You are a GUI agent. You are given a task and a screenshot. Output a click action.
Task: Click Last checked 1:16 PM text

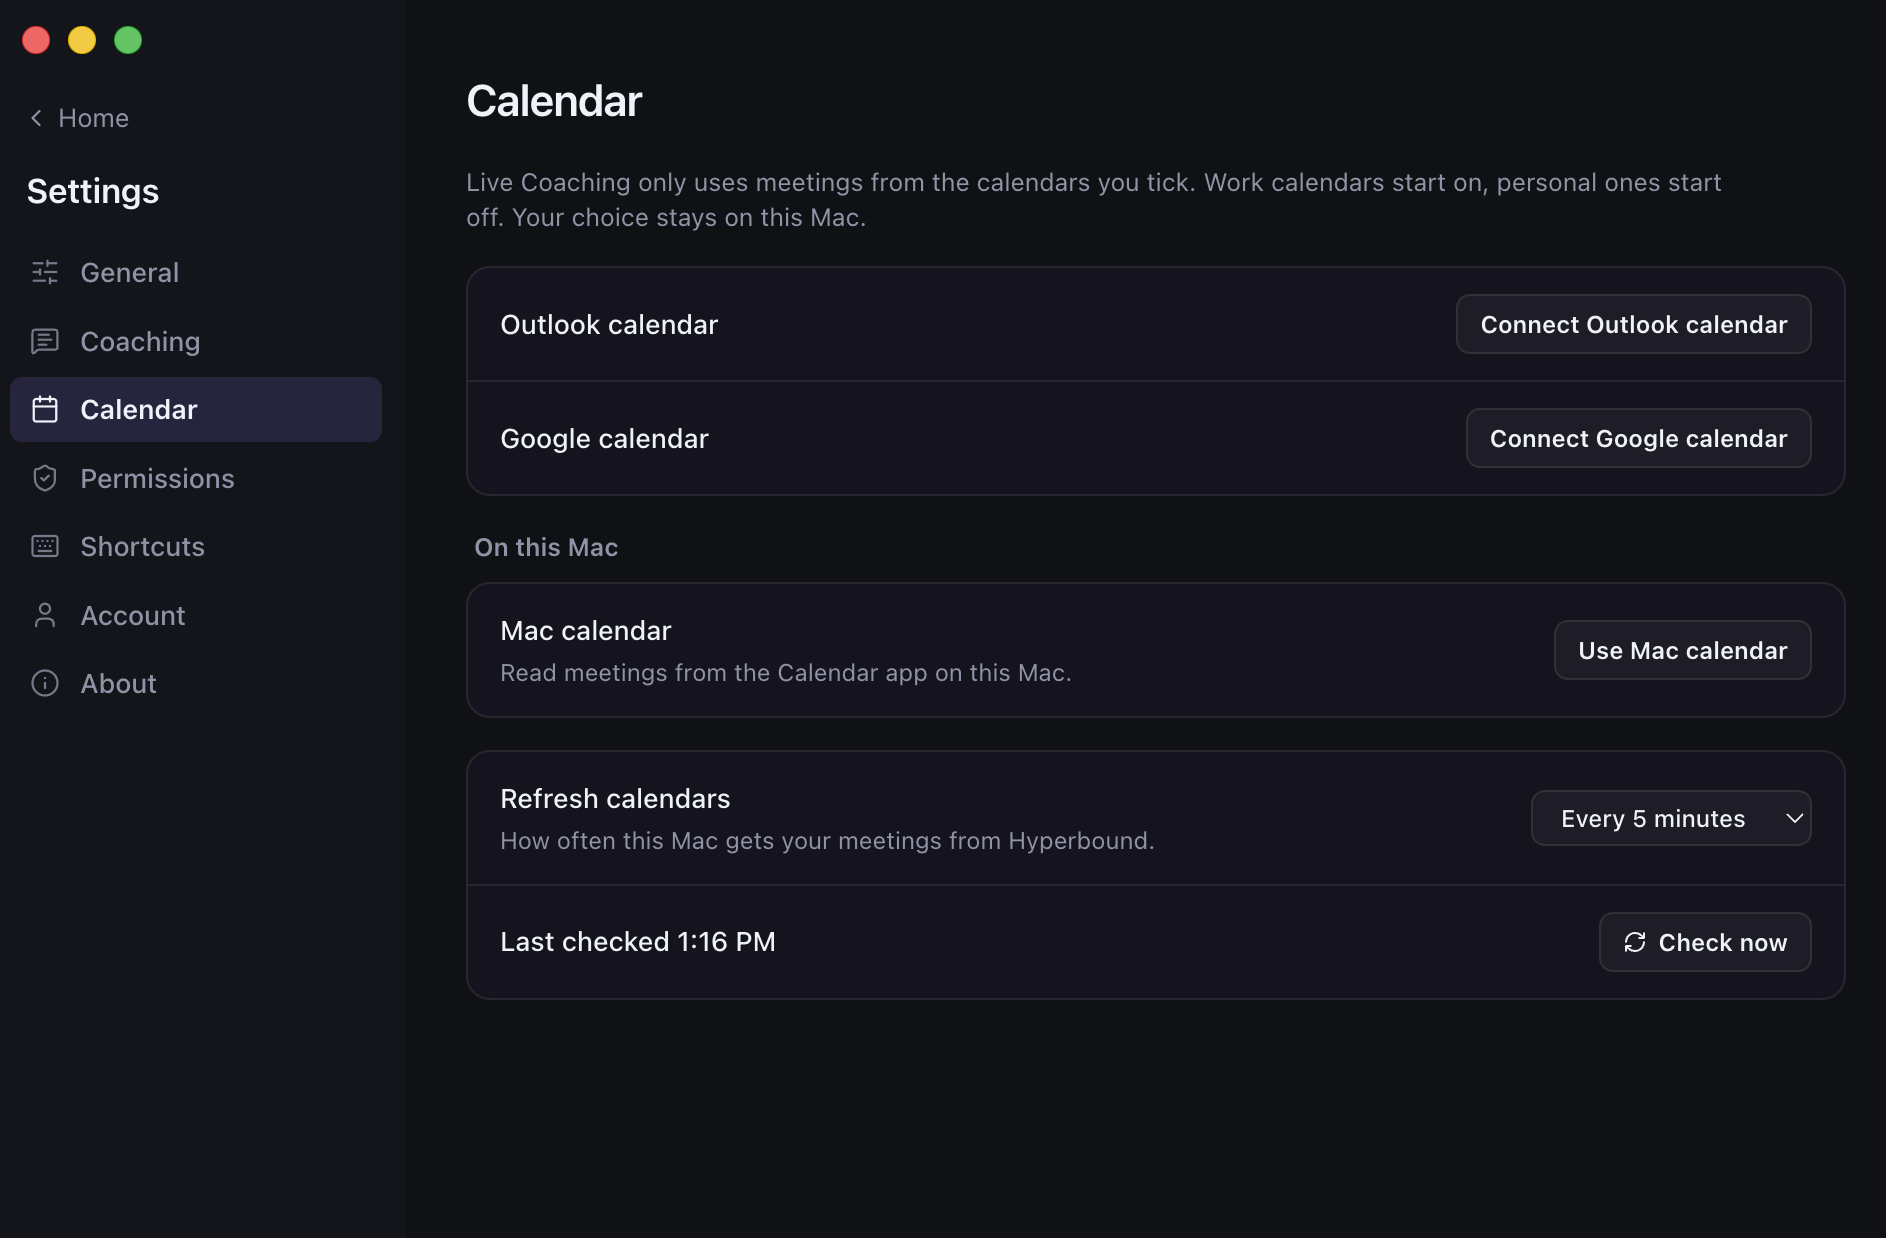638,942
